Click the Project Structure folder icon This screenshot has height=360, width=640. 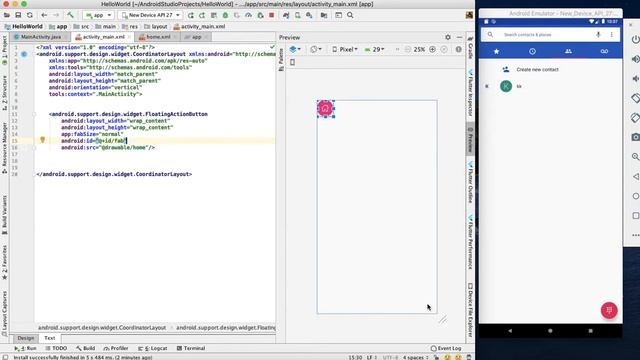(x=324, y=15)
